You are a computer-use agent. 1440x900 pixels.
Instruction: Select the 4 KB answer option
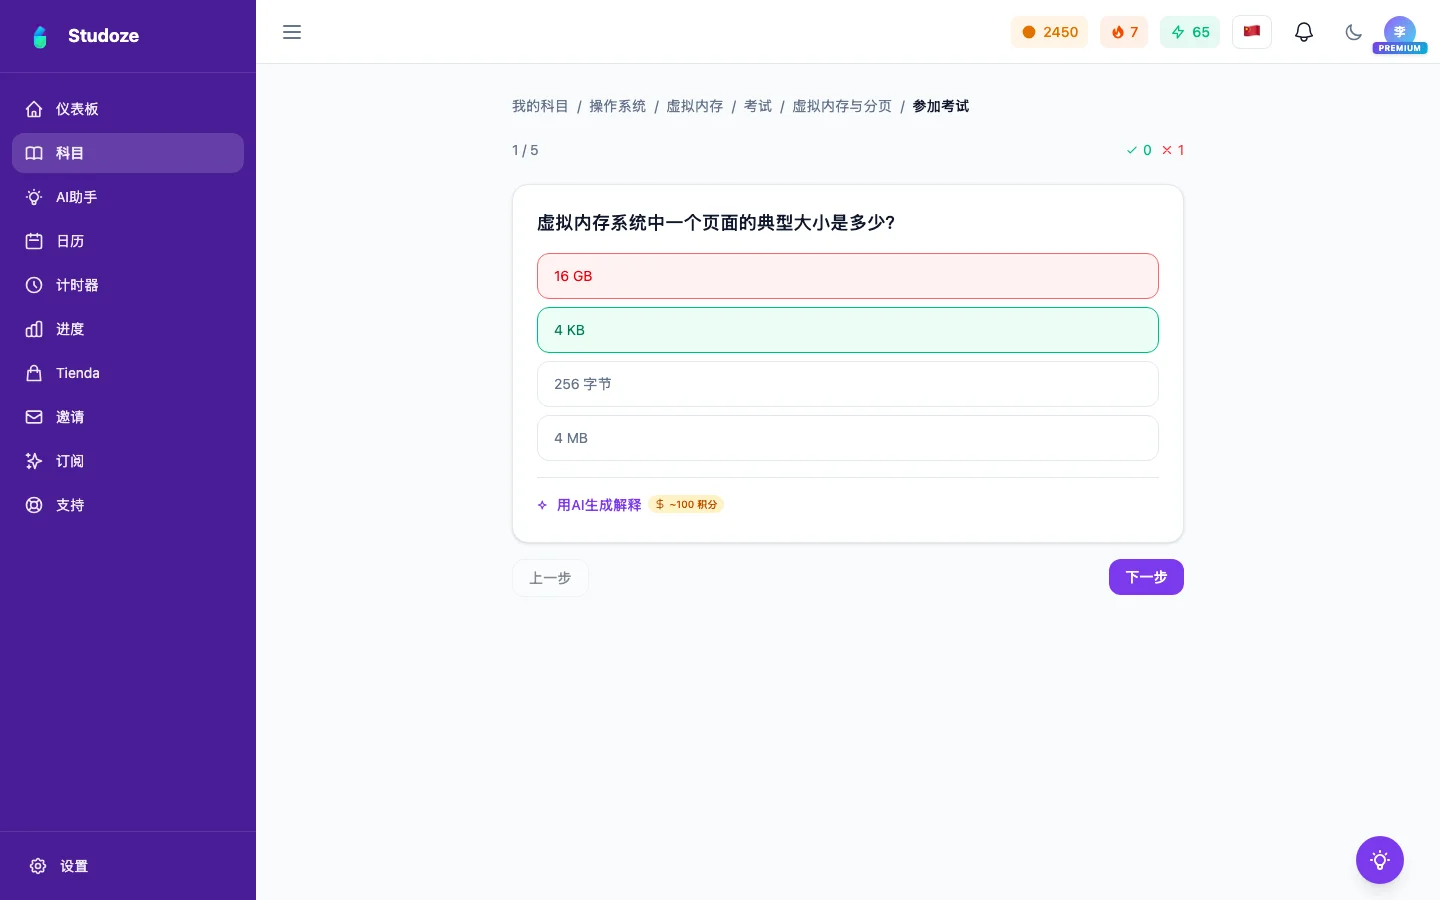pyautogui.click(x=848, y=330)
